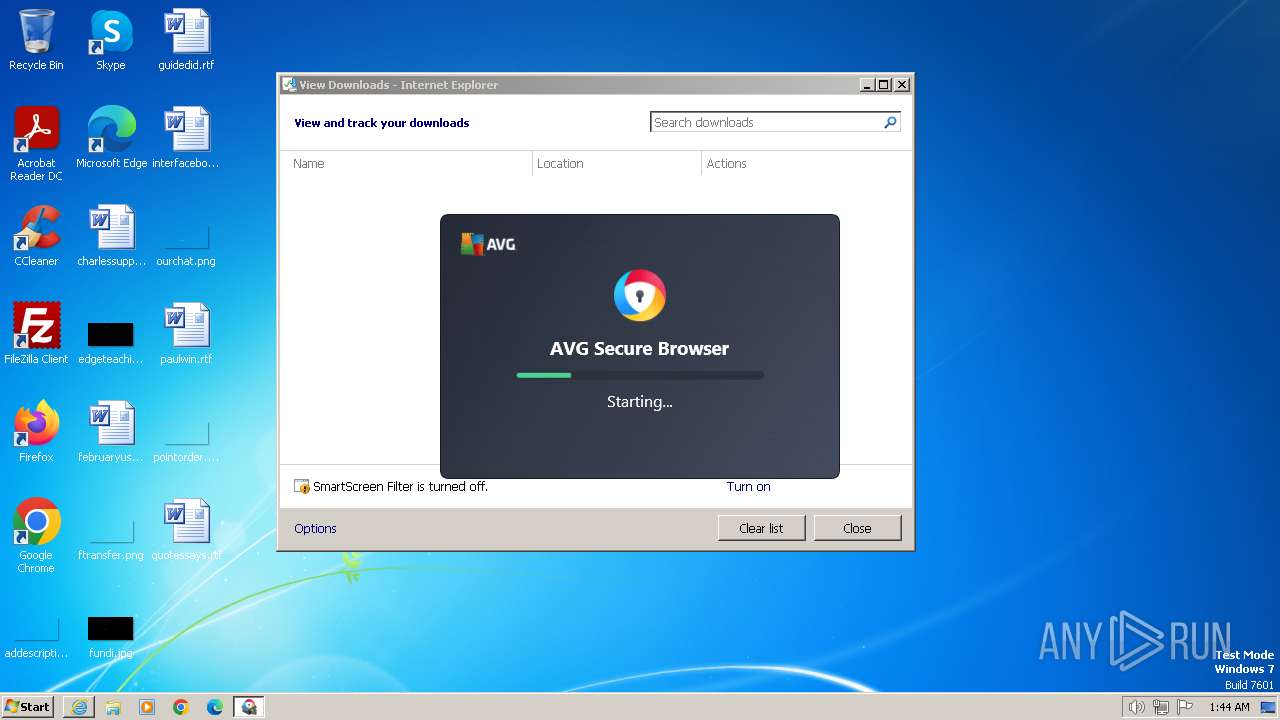1280x720 pixels.
Task: Click the AVG logo in splash window
Action: pyautogui.click(x=488, y=244)
